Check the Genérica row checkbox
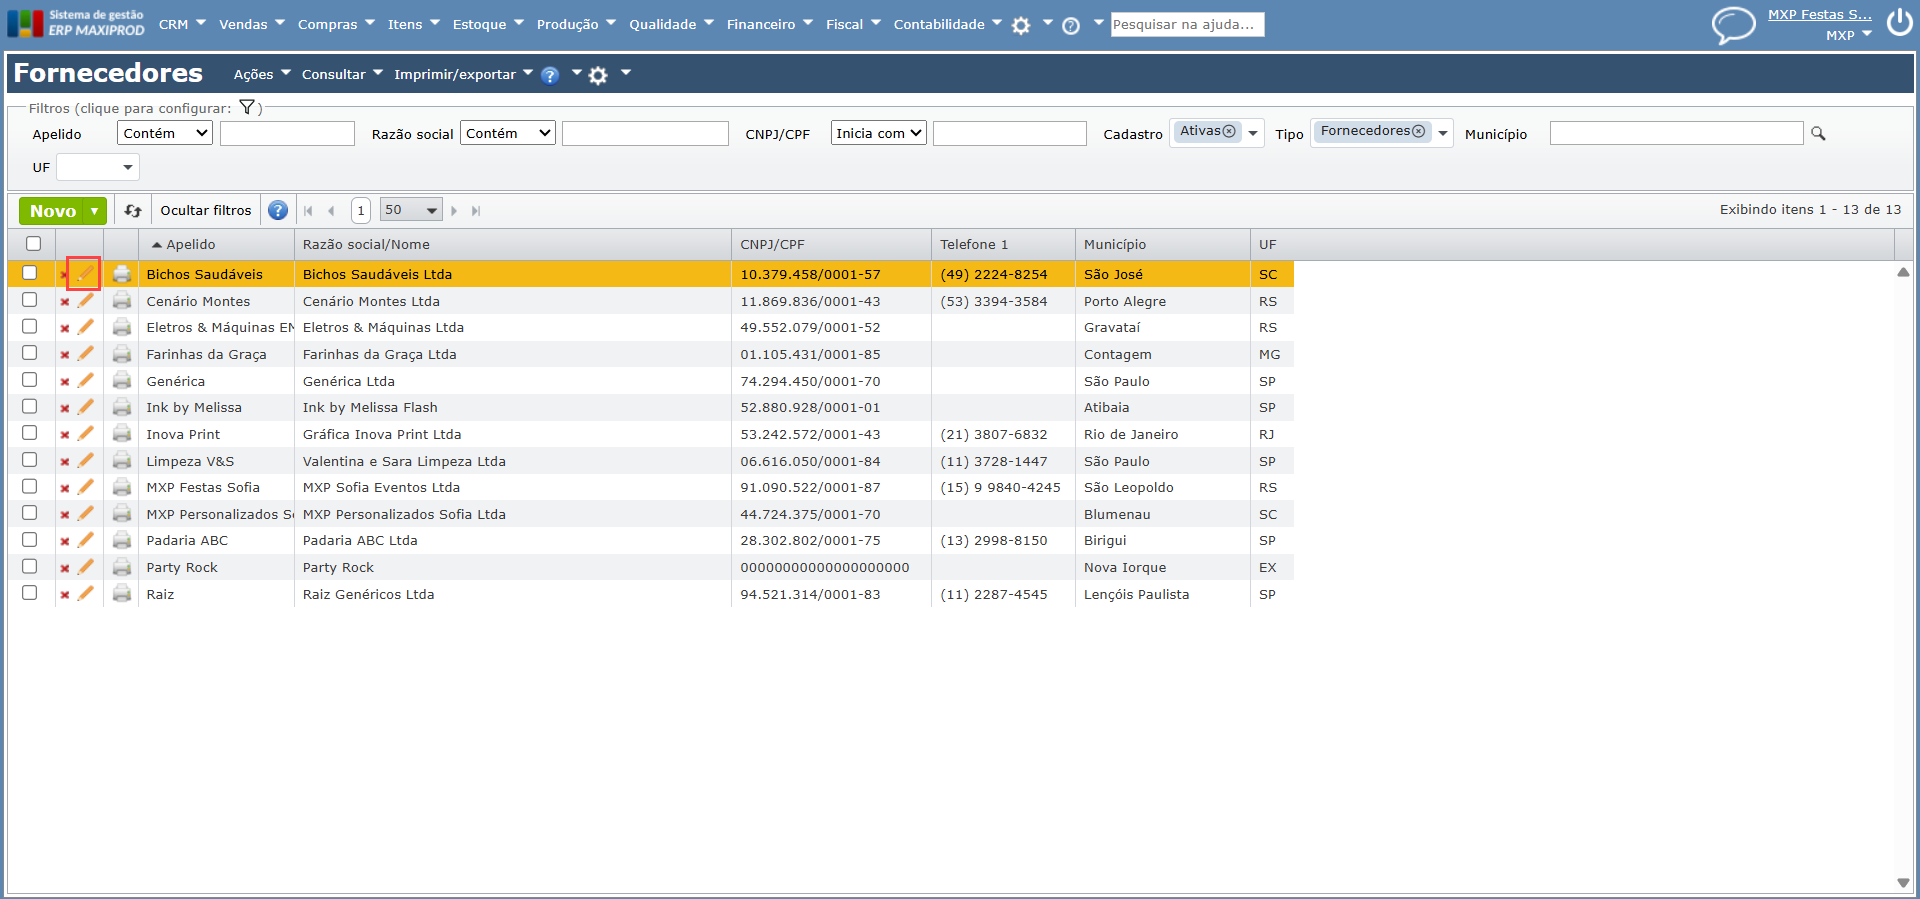1920x899 pixels. (x=30, y=380)
